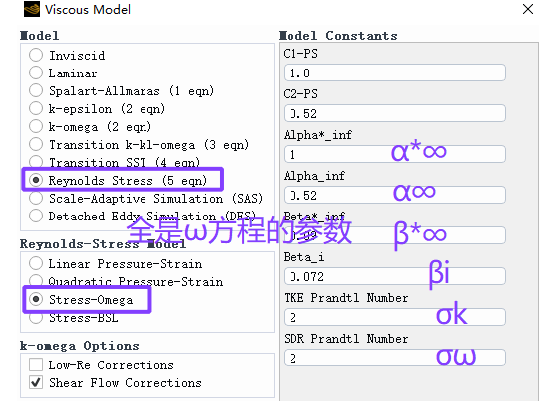Select the Stress-Omega radio button
Screen dimensions: 551x405
click(x=36, y=299)
